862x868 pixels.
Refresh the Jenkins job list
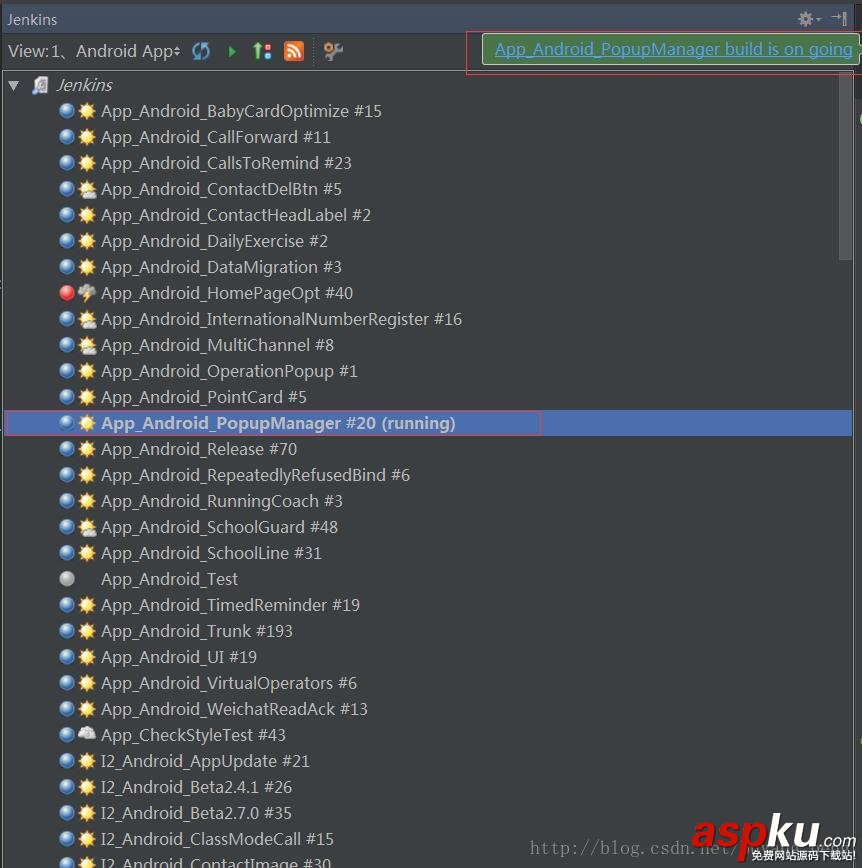click(201, 51)
